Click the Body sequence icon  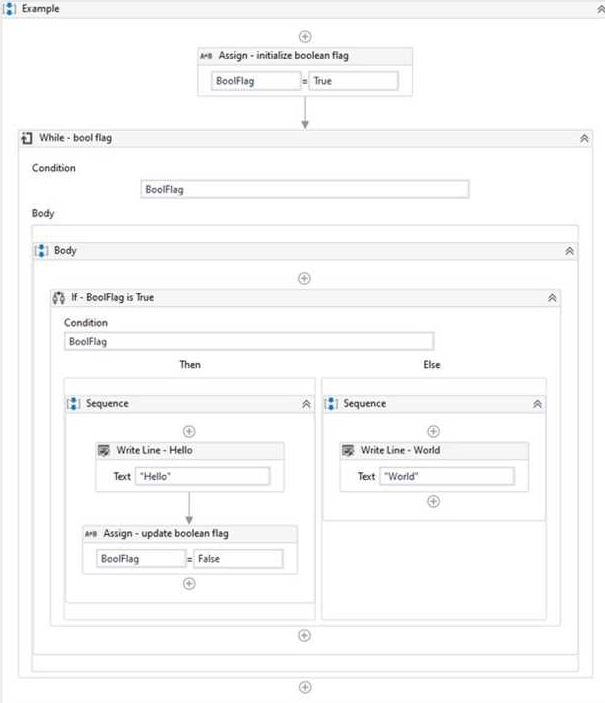click(41, 251)
